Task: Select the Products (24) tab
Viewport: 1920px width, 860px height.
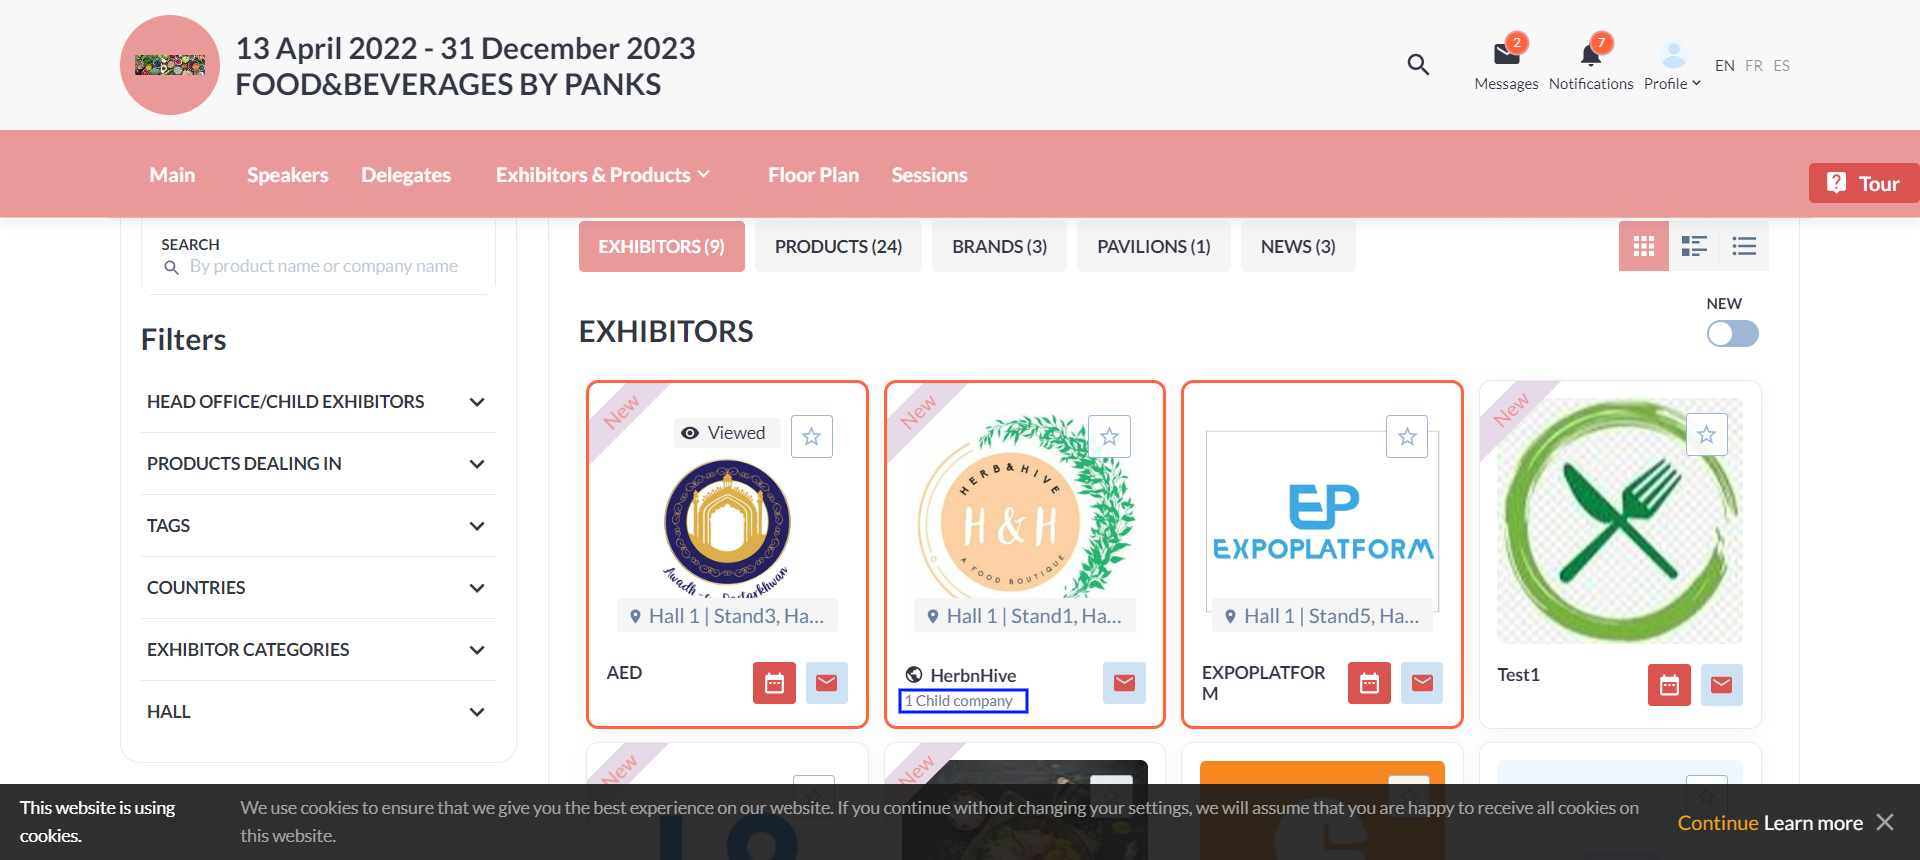Action: [x=838, y=246]
